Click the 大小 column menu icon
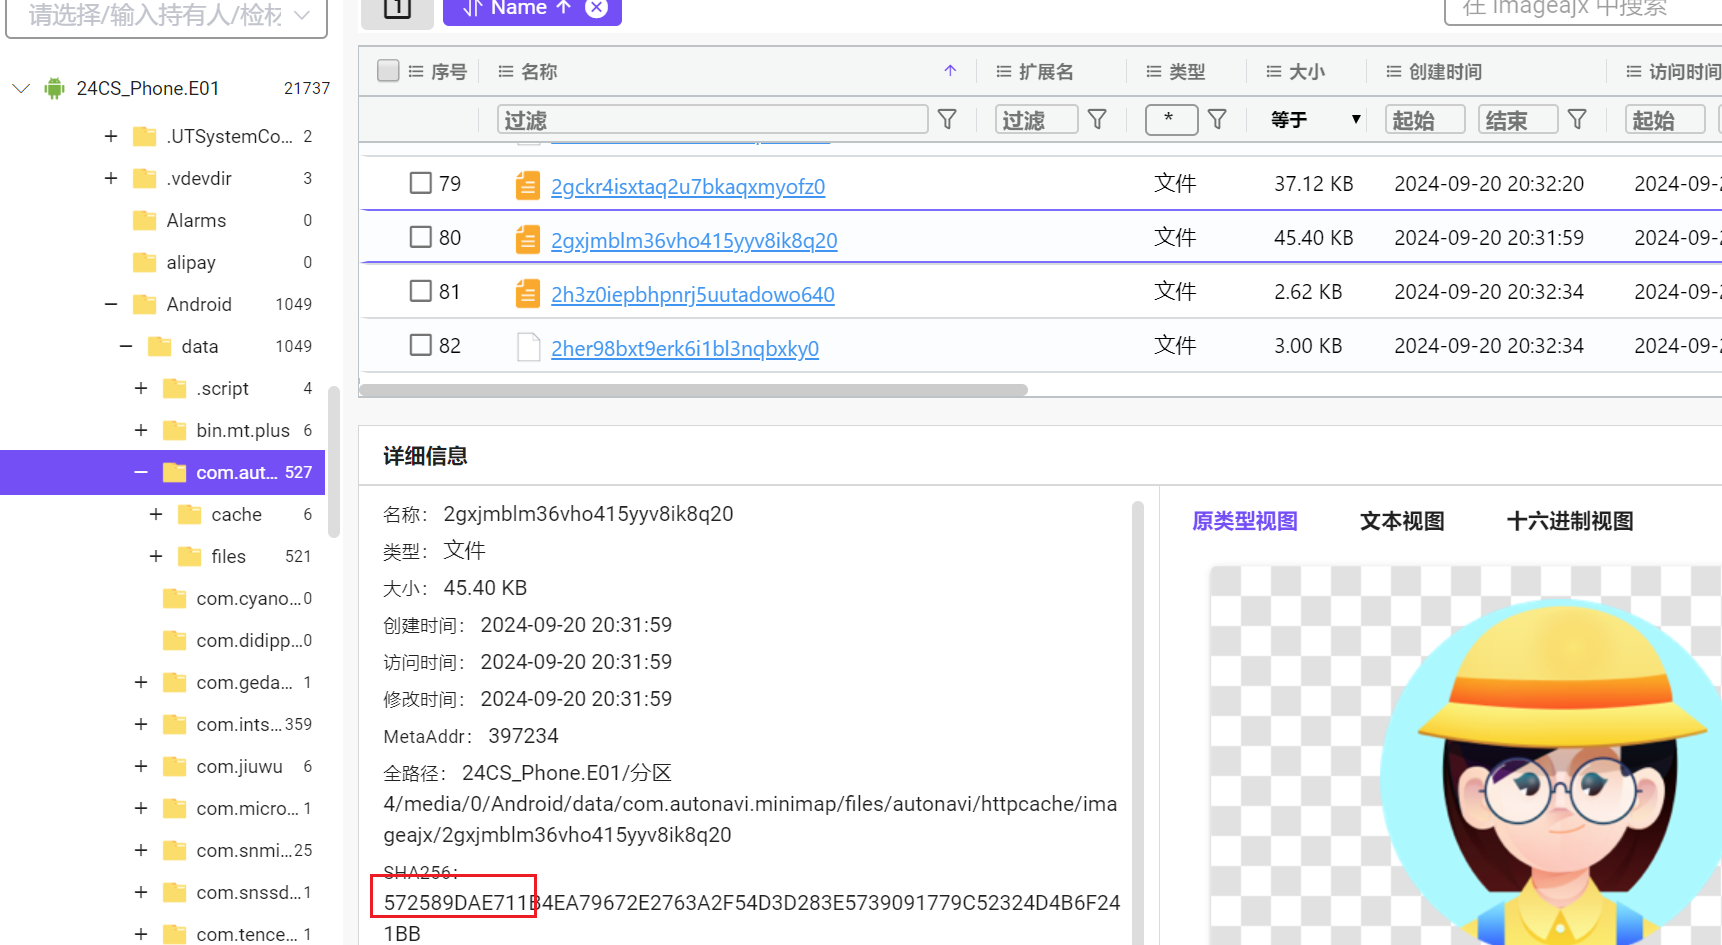 coord(1274,72)
